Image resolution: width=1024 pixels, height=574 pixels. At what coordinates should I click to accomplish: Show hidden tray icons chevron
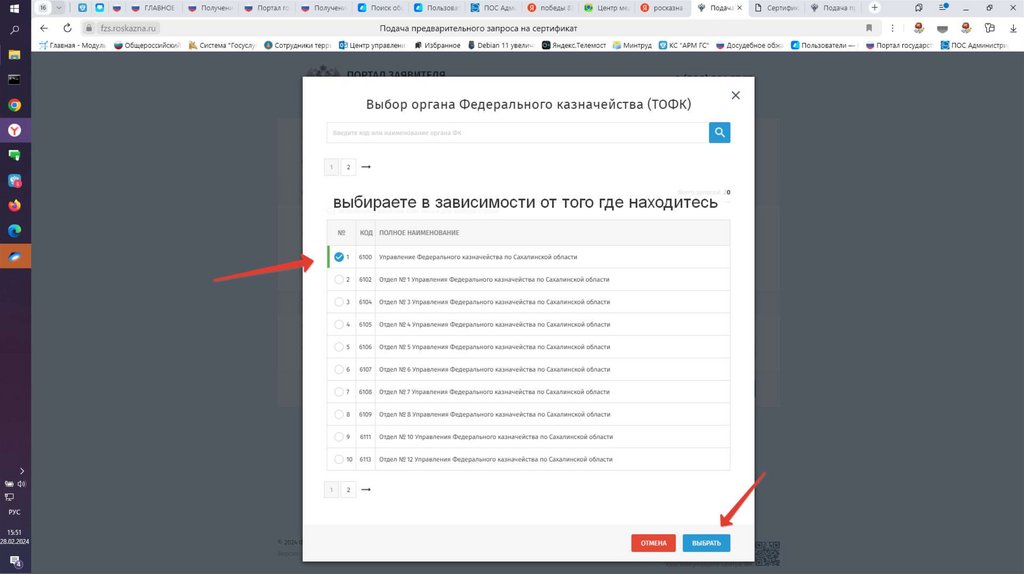click(22, 471)
